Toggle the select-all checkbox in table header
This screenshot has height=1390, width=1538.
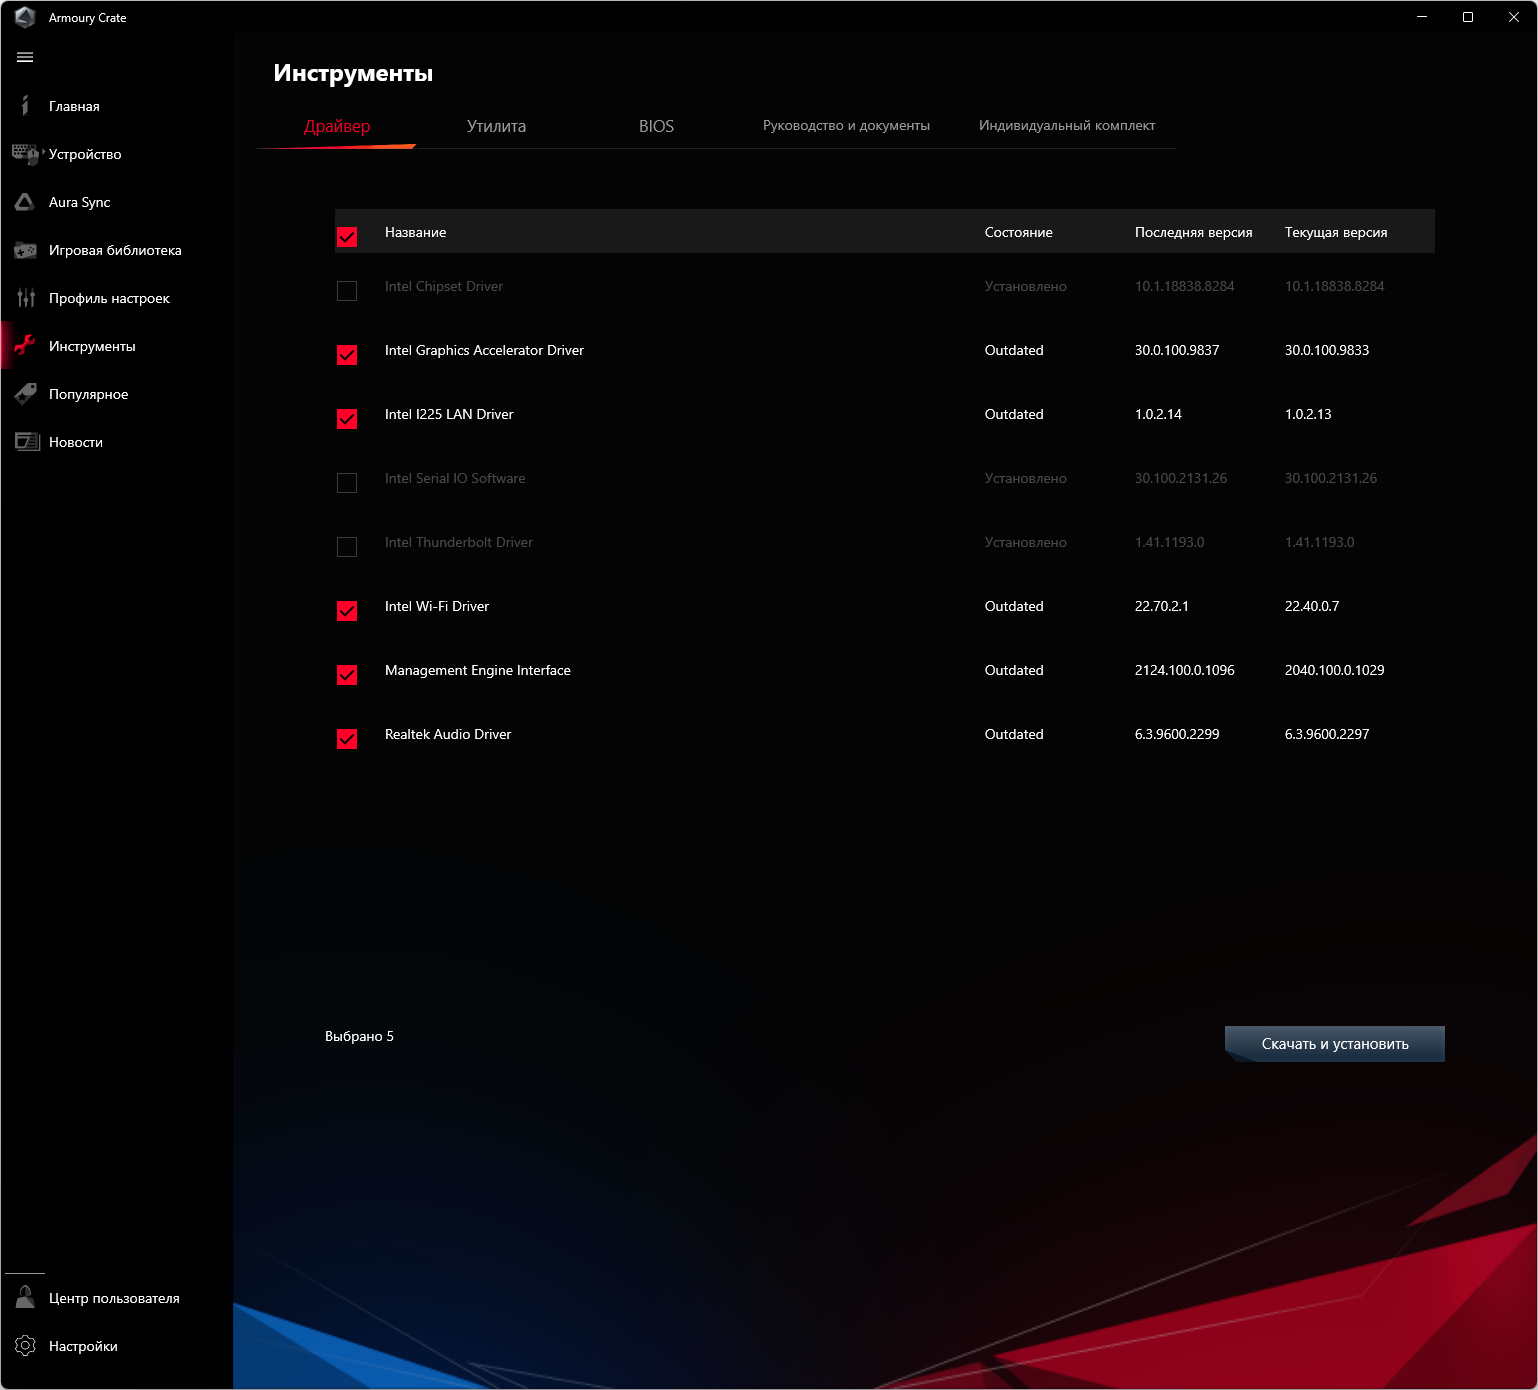(x=347, y=237)
